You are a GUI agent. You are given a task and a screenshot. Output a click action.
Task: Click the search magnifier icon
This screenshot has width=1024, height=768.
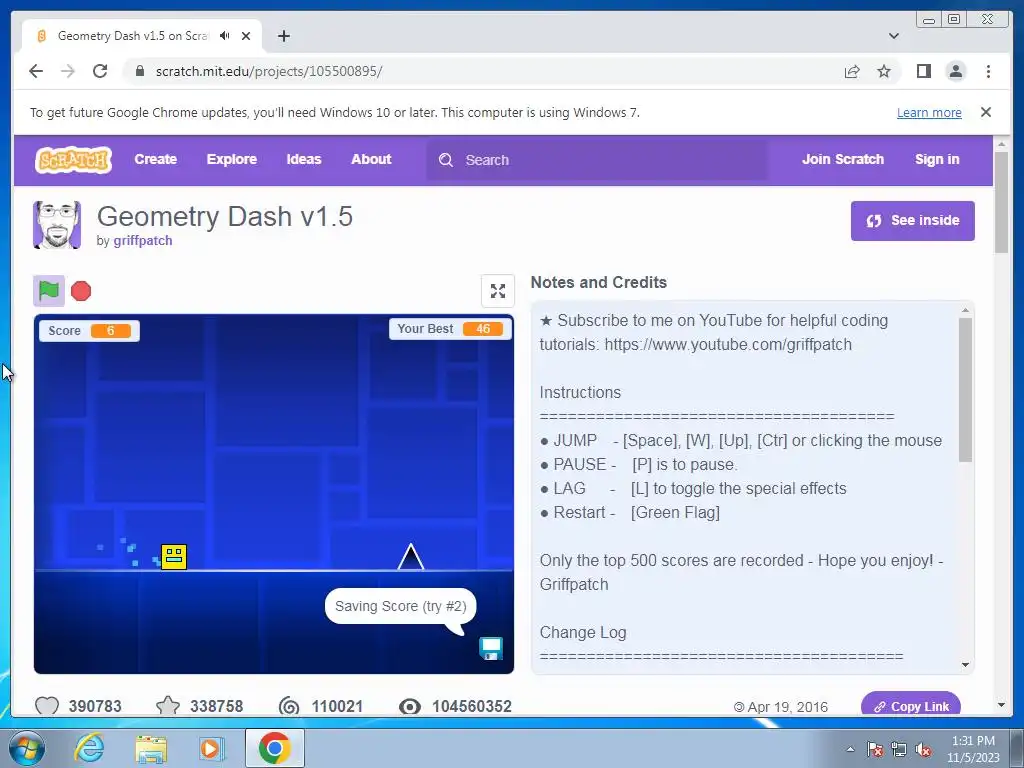[446, 160]
